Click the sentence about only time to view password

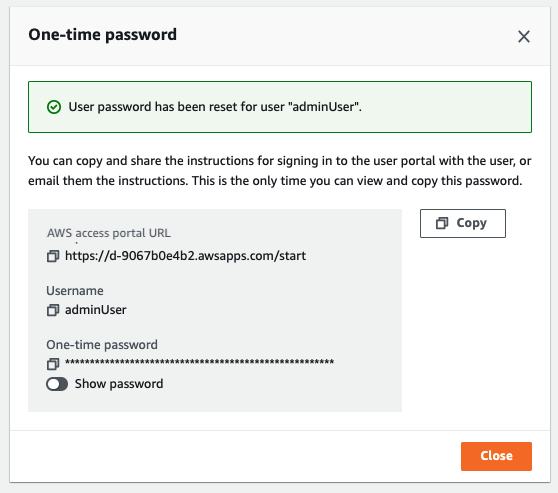click(x=357, y=181)
